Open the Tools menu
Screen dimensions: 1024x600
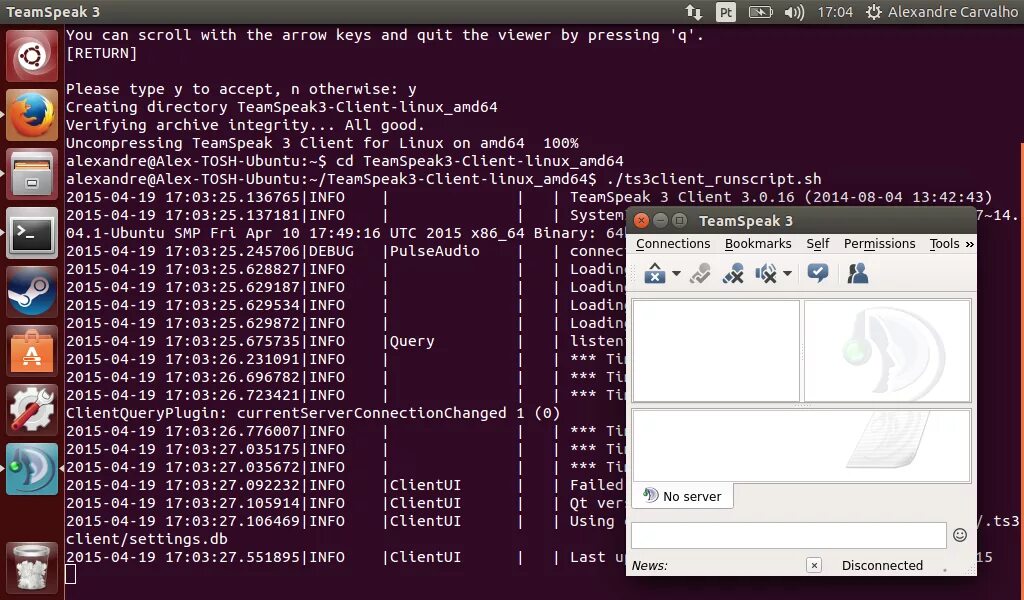[x=944, y=244]
